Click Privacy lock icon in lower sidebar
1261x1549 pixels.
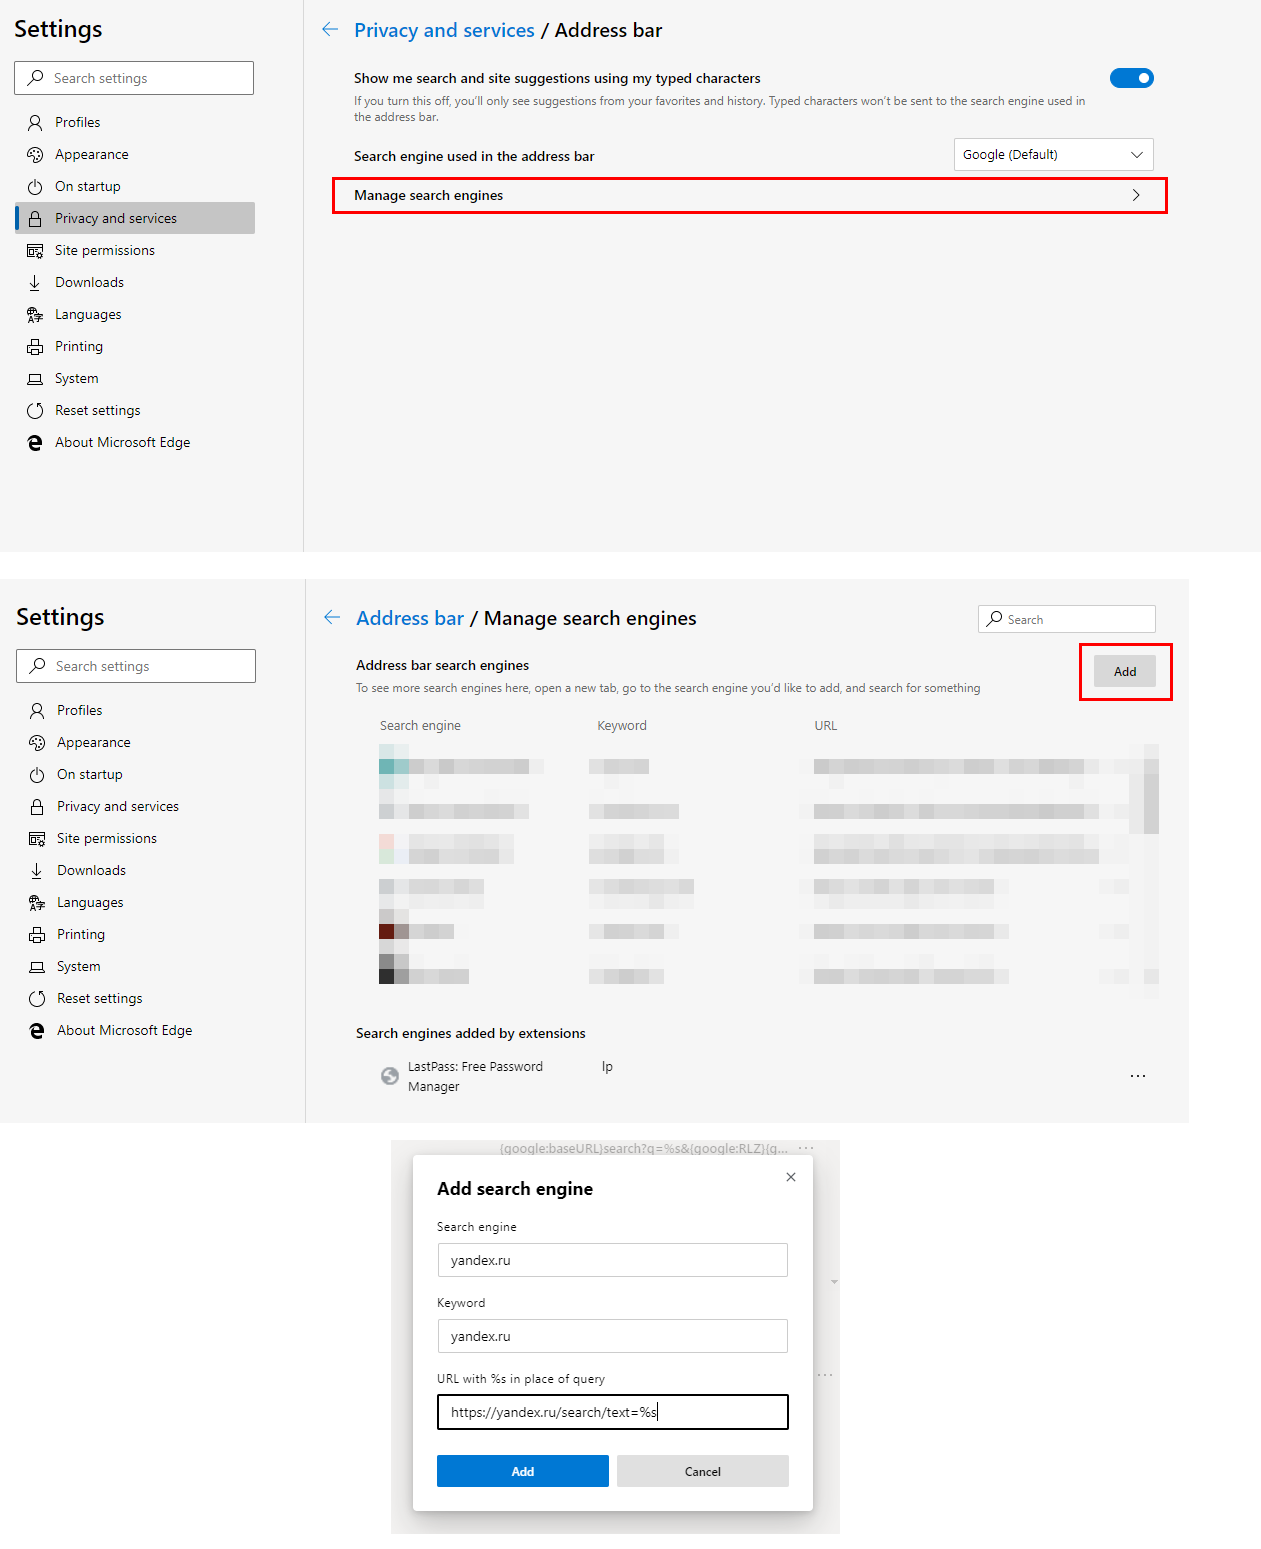pos(37,806)
